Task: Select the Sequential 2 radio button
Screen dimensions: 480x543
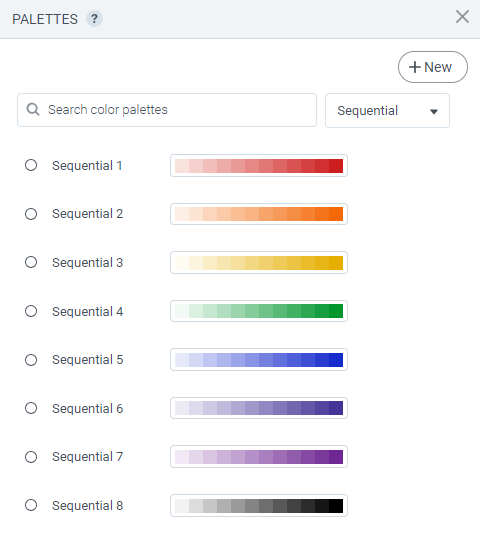Action: (x=31, y=214)
